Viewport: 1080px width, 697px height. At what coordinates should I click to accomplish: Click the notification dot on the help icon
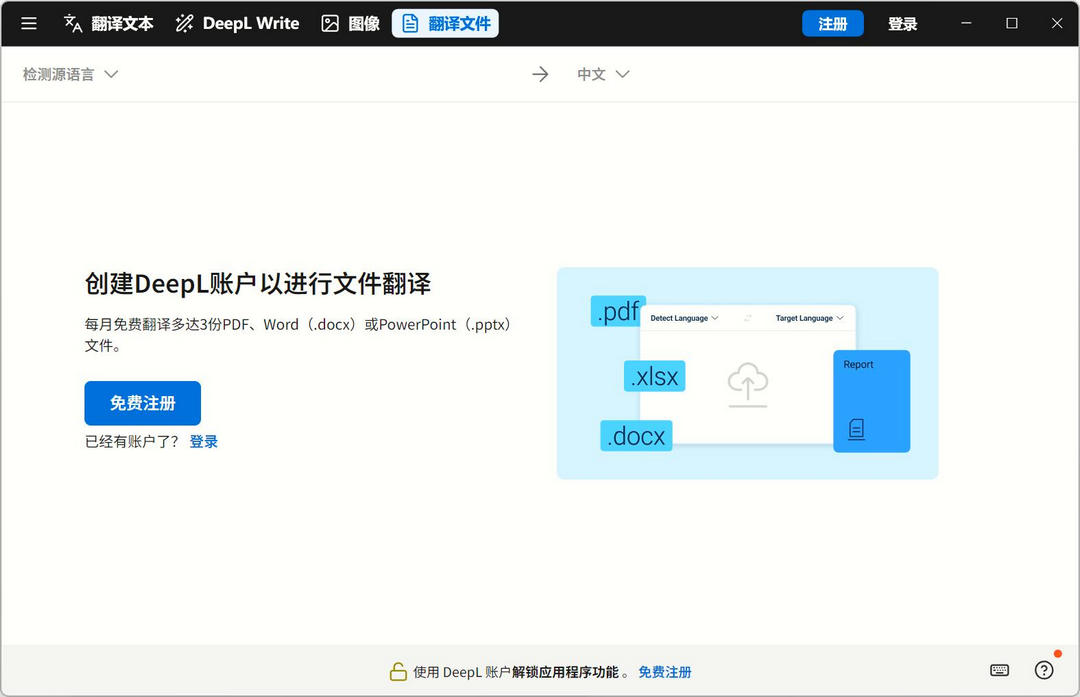[x=1057, y=655]
